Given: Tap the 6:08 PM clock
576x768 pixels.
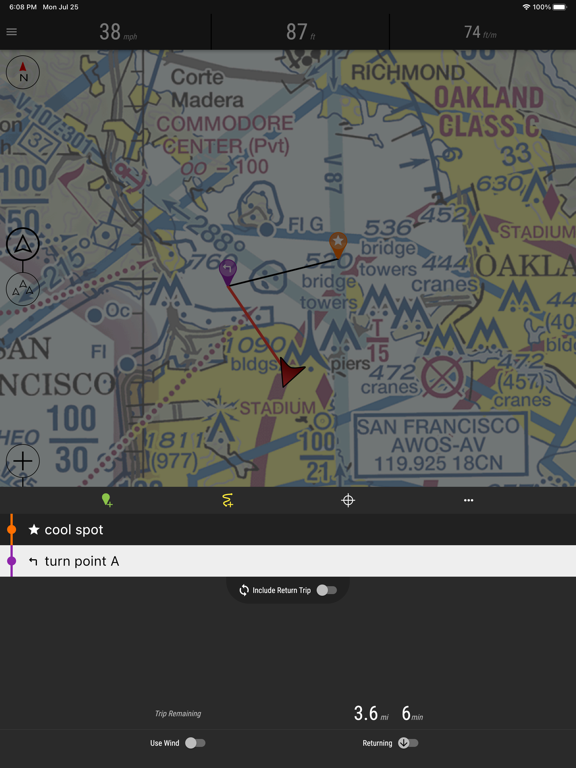Looking at the screenshot, I should (23, 7).
